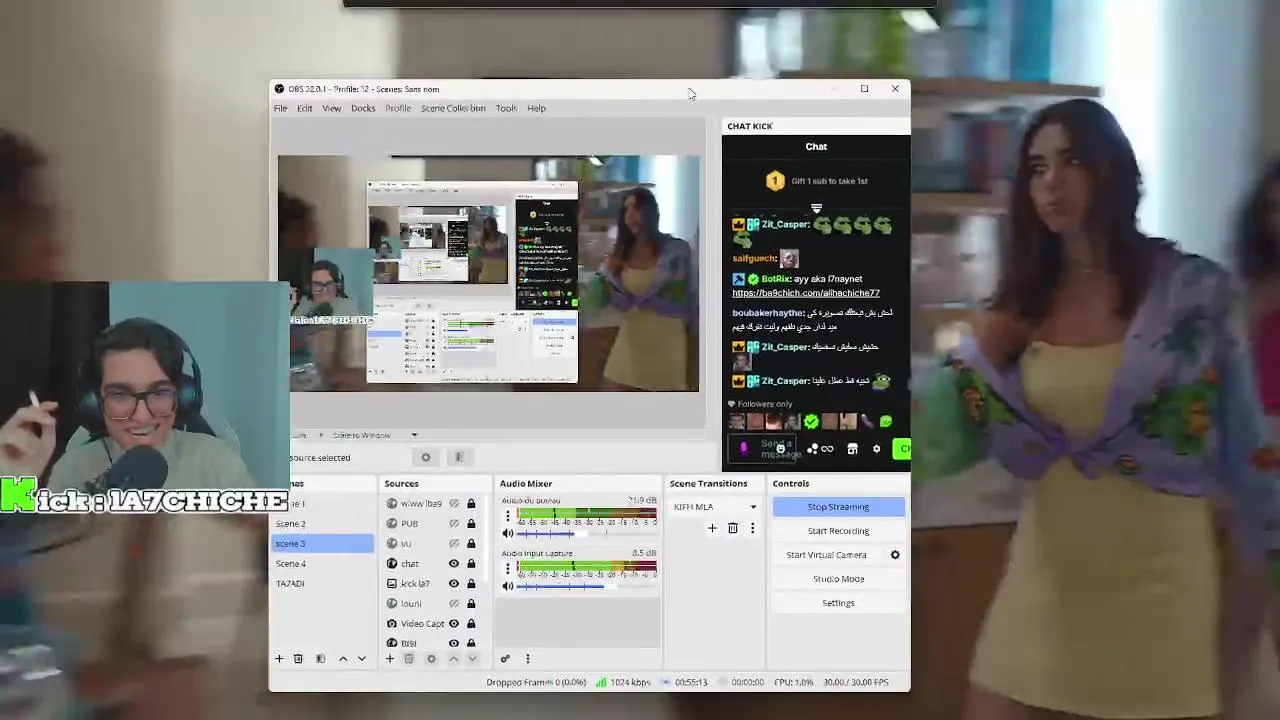Move scene up with the arrow
This screenshot has width=1280, height=720.
pos(343,658)
